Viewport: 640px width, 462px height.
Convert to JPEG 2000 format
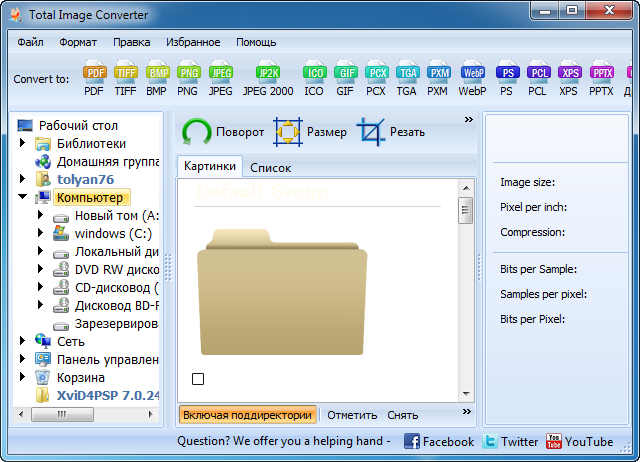pos(268,78)
